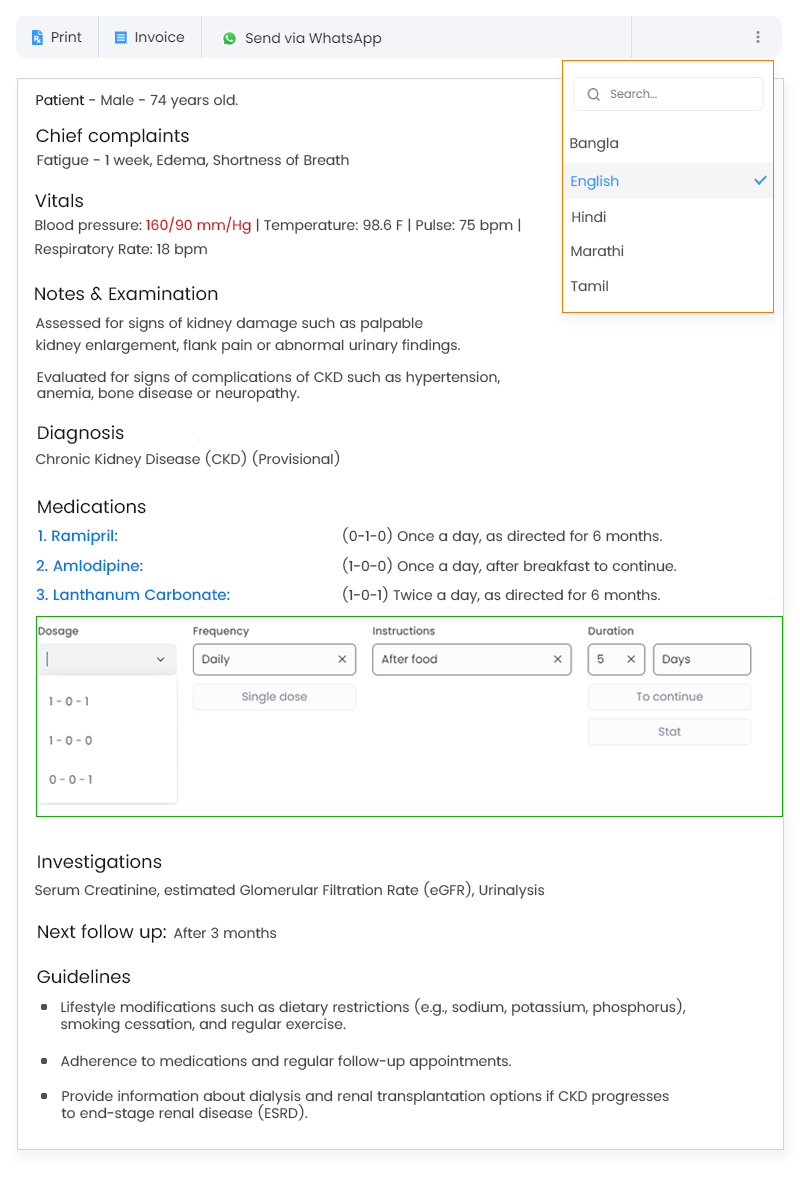The image size is (800, 1180).
Task: Select Hindi from the language list
Action: click(589, 217)
